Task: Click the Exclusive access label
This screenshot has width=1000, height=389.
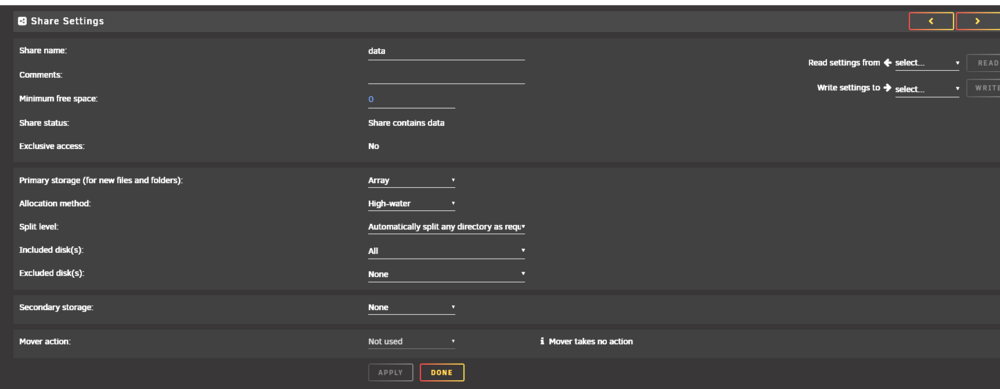Action: 52,146
